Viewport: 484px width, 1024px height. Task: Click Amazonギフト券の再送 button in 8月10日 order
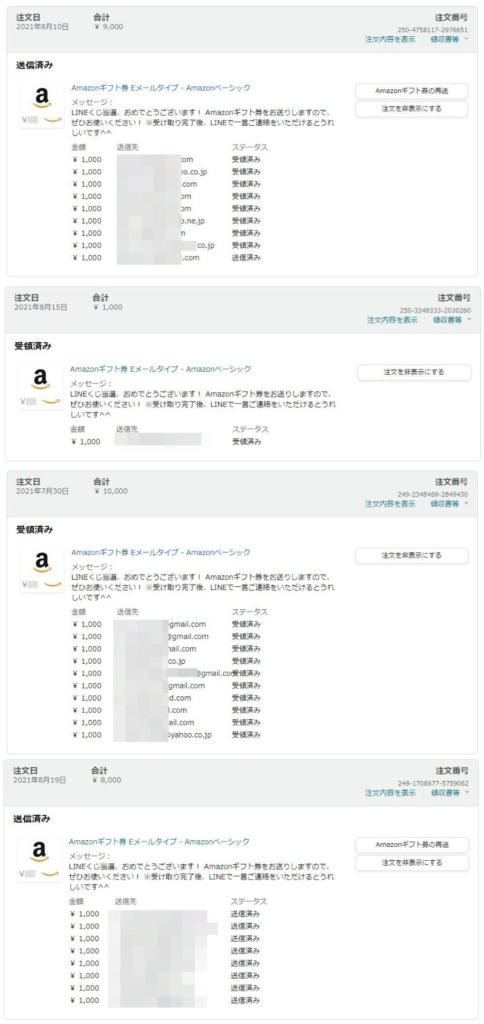coord(411,90)
